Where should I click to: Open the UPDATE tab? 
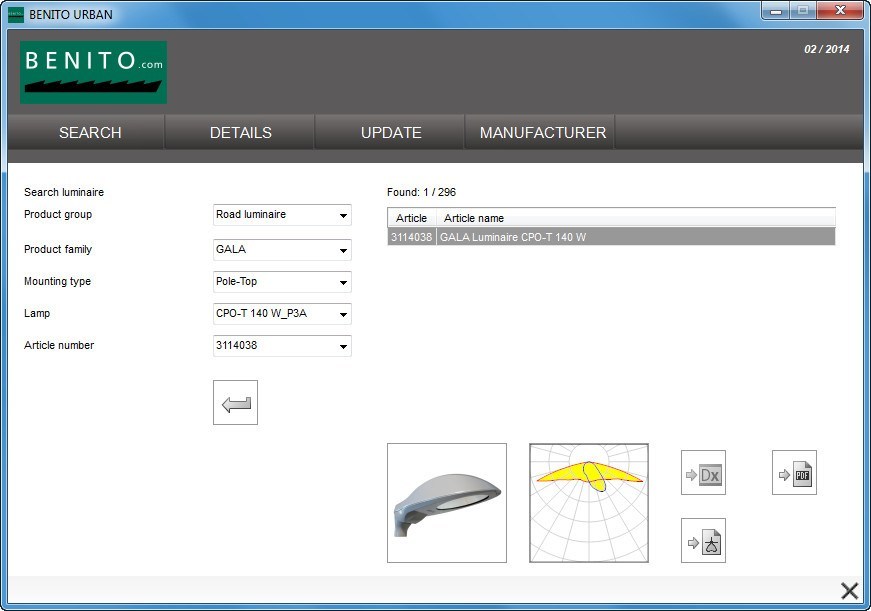pyautogui.click(x=390, y=132)
